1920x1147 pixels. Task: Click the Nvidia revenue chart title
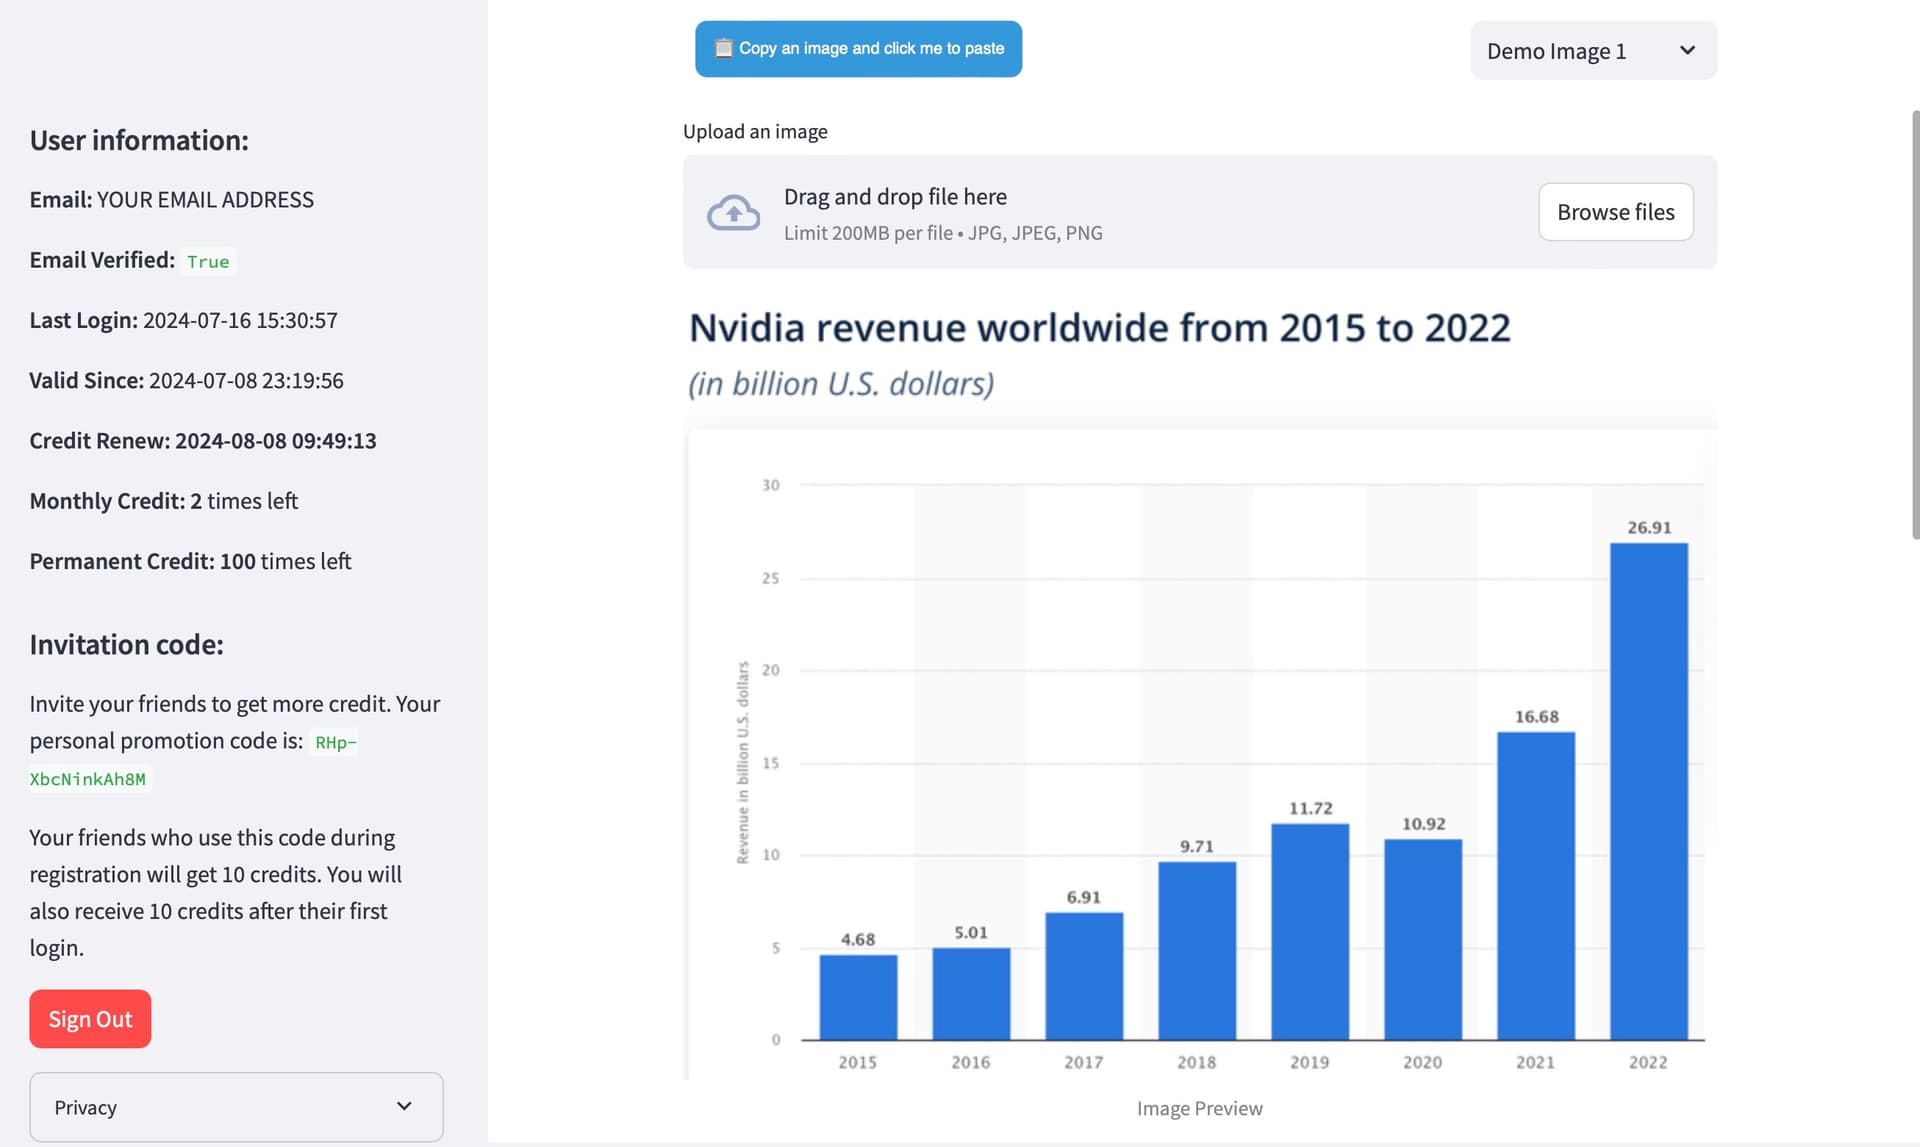(x=1099, y=328)
